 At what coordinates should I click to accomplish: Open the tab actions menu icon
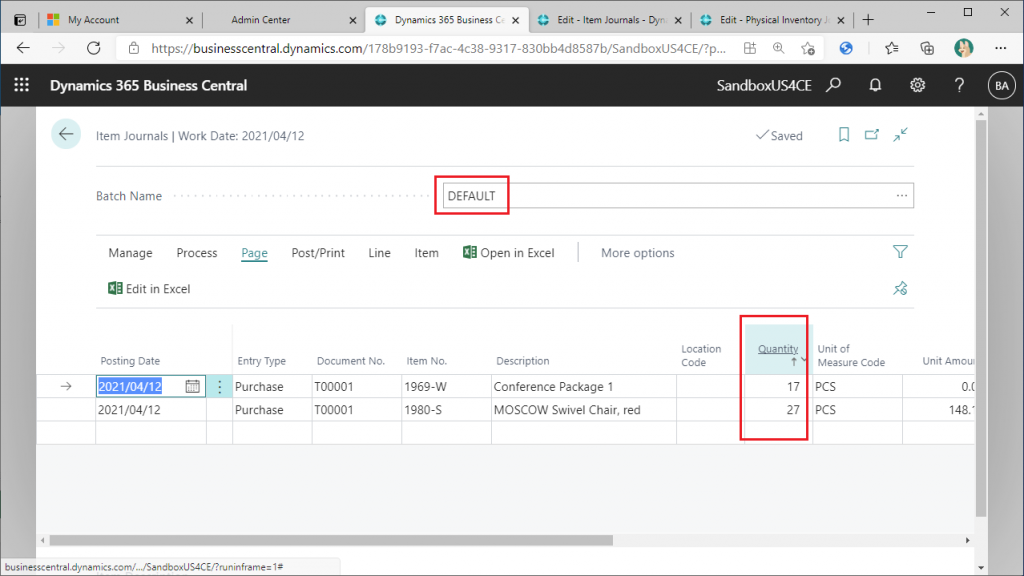(20, 20)
